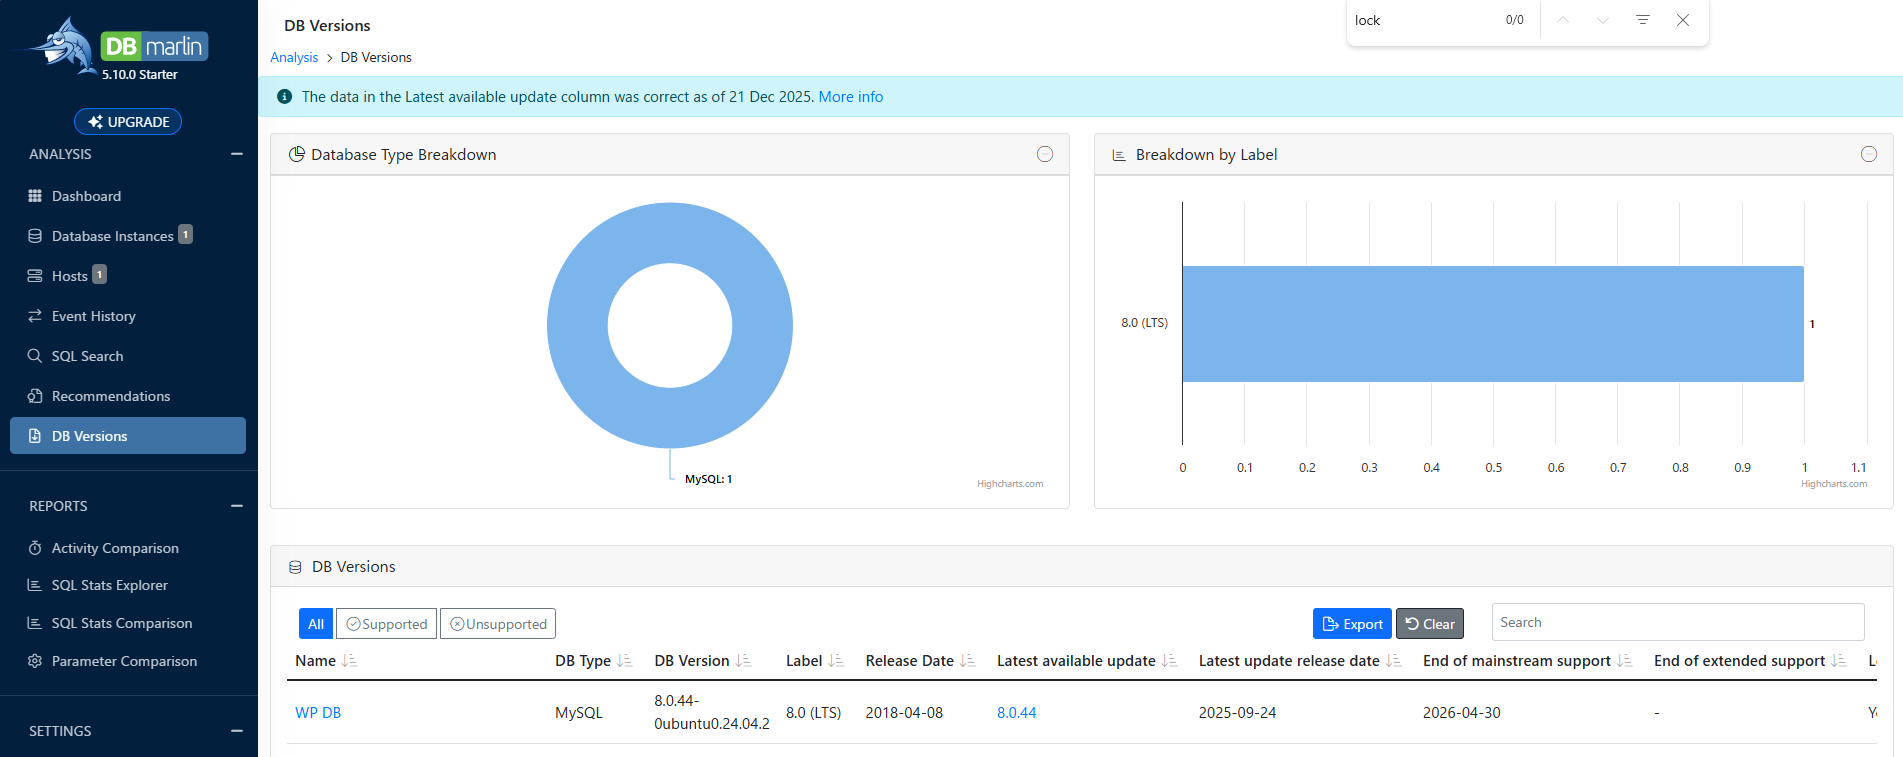The height and width of the screenshot is (757, 1903).
Task: Toggle Database Type Breakdown panel circle
Action: (x=1045, y=154)
